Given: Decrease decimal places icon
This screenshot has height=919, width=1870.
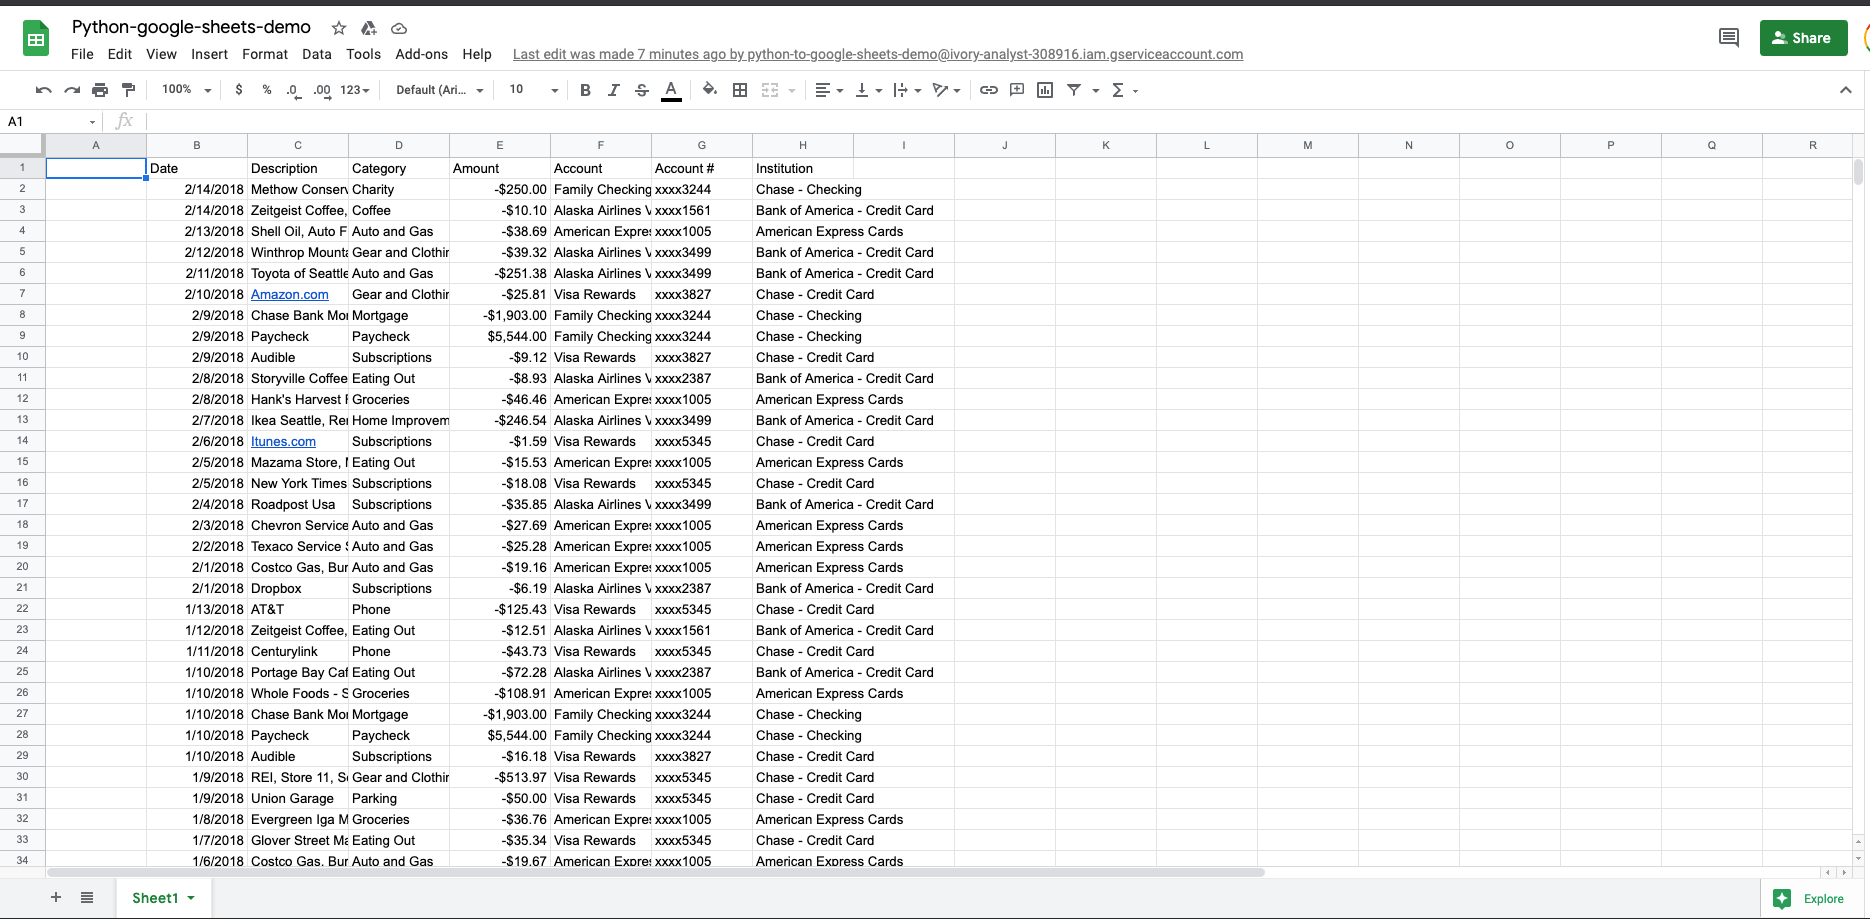Looking at the screenshot, I should tap(293, 90).
